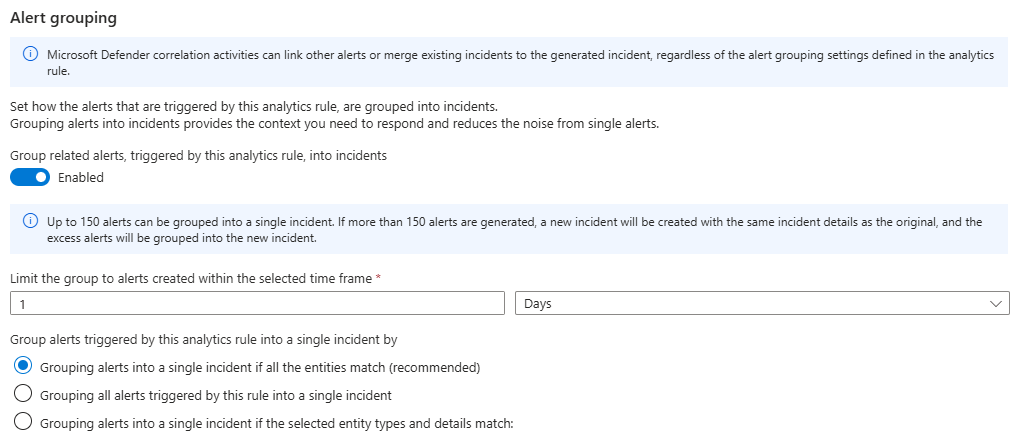Click the 'Group related alerts, triggered by' label
This screenshot has width=1020, height=440.
point(198,155)
